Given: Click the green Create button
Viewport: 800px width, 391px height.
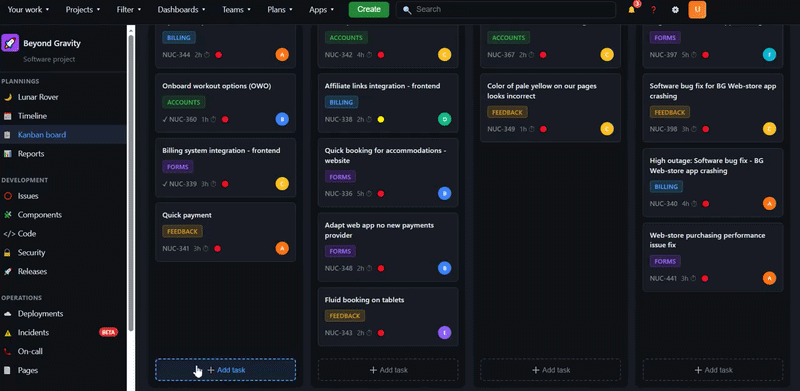Looking at the screenshot, I should pyautogui.click(x=369, y=9).
